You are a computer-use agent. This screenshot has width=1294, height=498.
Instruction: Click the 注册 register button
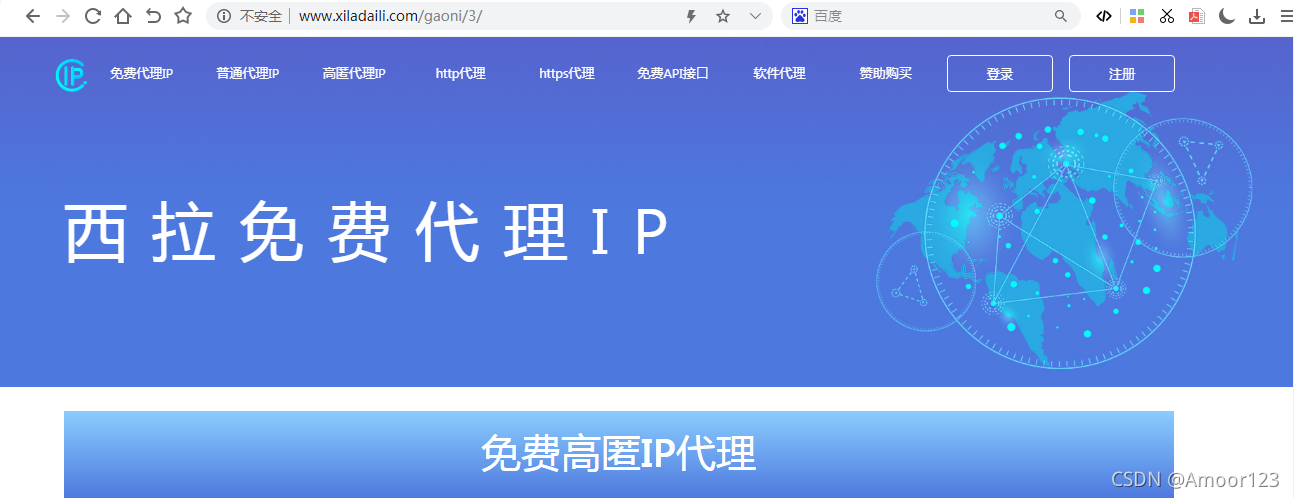pos(1122,74)
